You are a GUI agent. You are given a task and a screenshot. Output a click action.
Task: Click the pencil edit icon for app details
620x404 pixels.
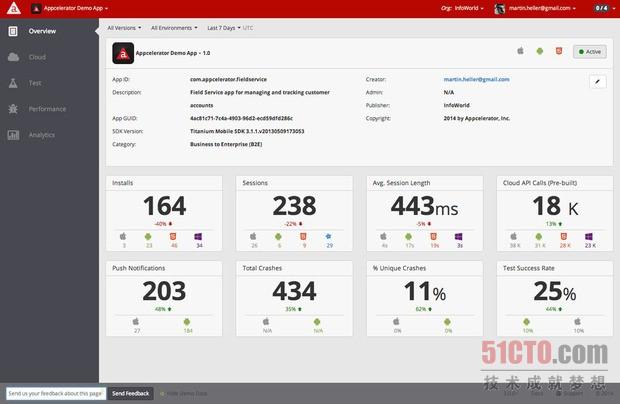pyautogui.click(x=597, y=82)
